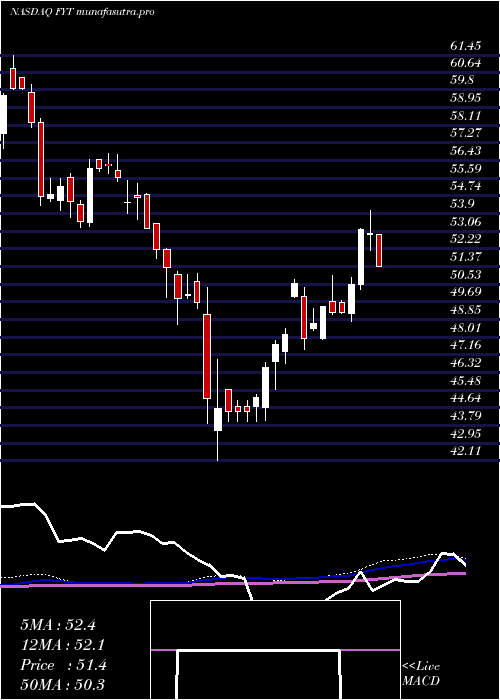This screenshot has width=500, height=700.
Task: Select the 58.11 price axis label
Action: pos(466,116)
